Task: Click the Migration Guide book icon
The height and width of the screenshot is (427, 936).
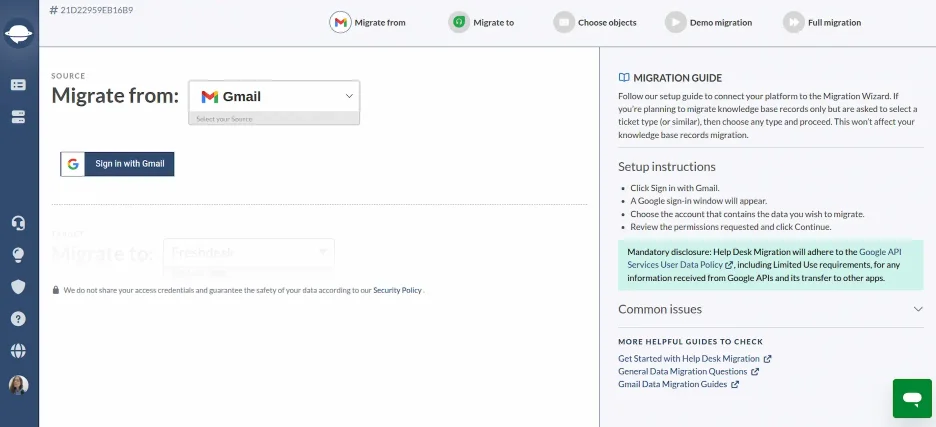Action: pos(624,78)
